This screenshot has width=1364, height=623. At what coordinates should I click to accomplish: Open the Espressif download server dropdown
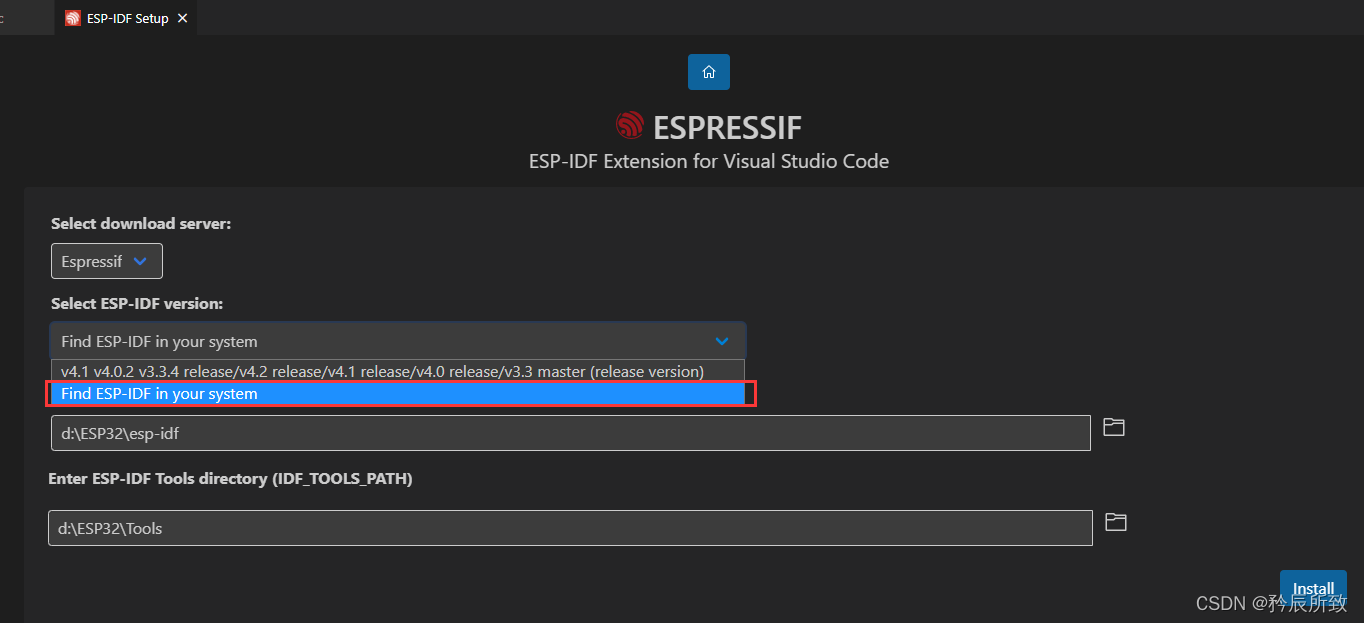(107, 261)
